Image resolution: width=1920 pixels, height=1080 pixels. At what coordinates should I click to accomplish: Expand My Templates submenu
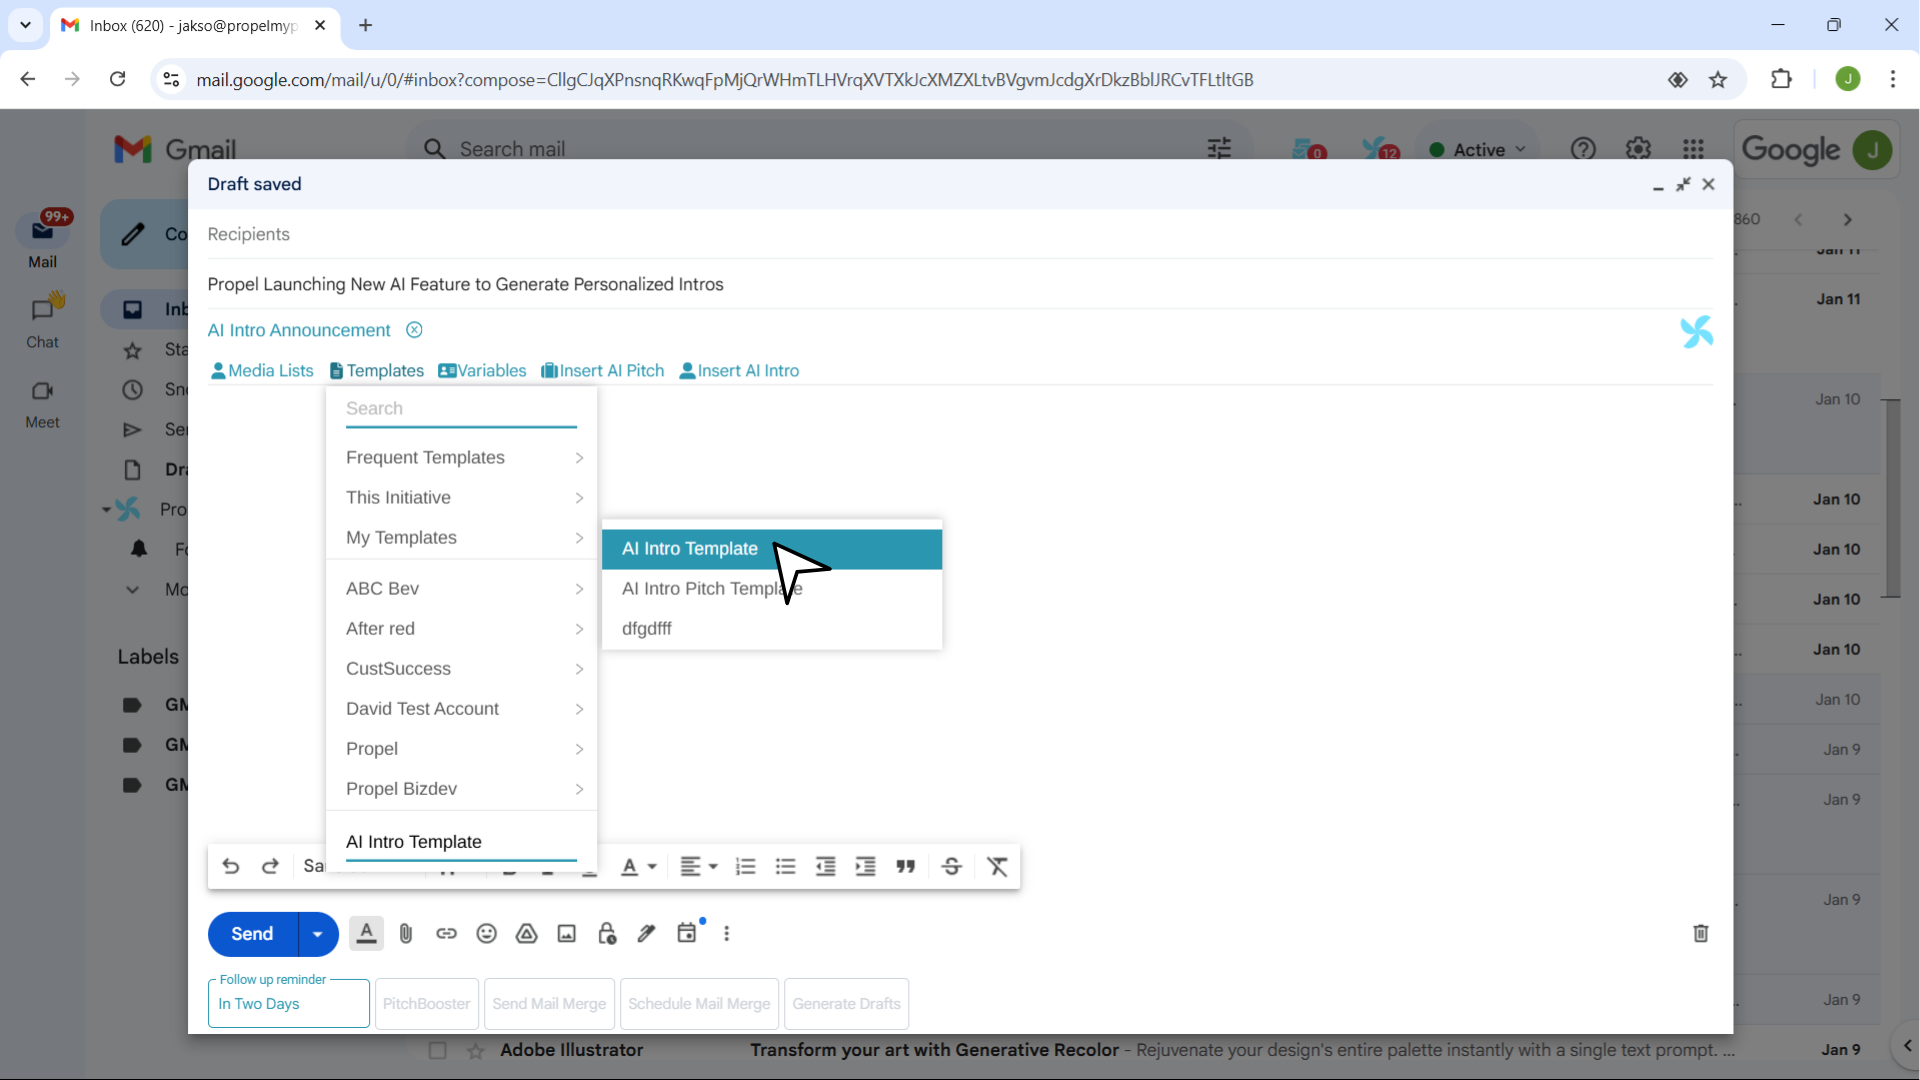(x=462, y=538)
